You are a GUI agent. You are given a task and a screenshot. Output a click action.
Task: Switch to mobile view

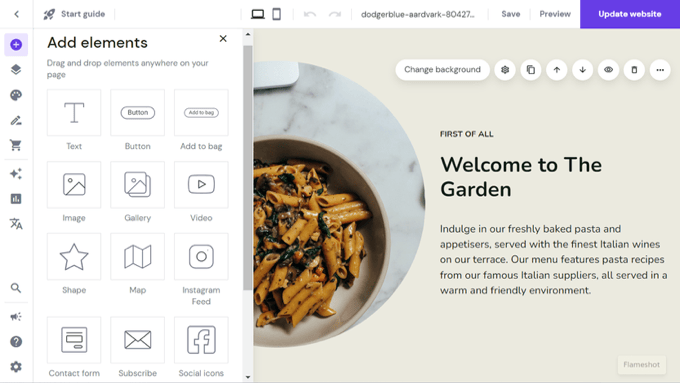click(x=276, y=14)
